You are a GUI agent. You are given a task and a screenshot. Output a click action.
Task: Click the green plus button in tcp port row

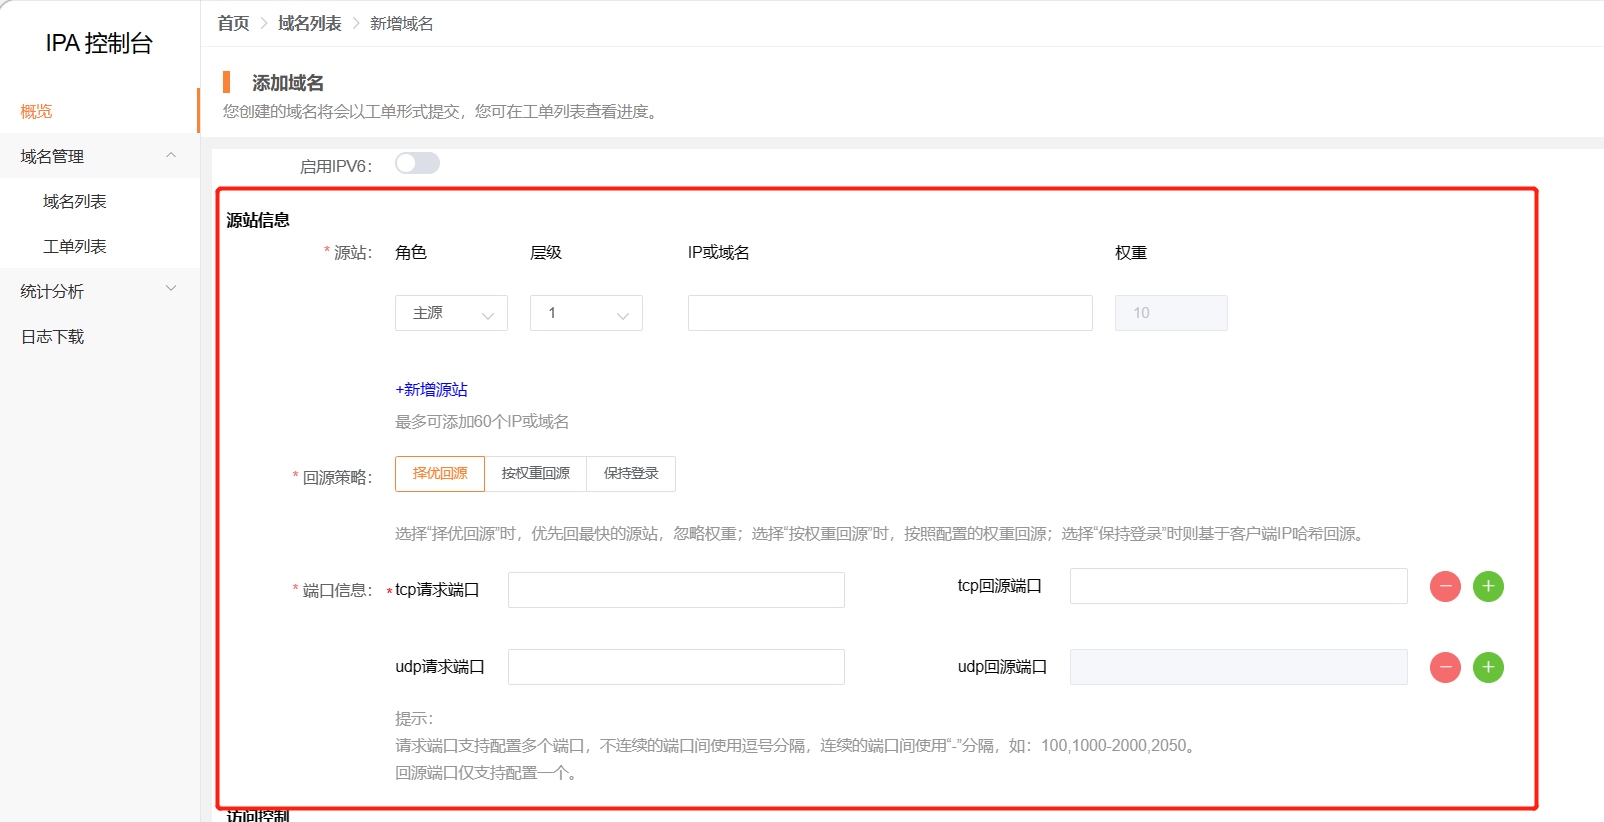click(1488, 587)
